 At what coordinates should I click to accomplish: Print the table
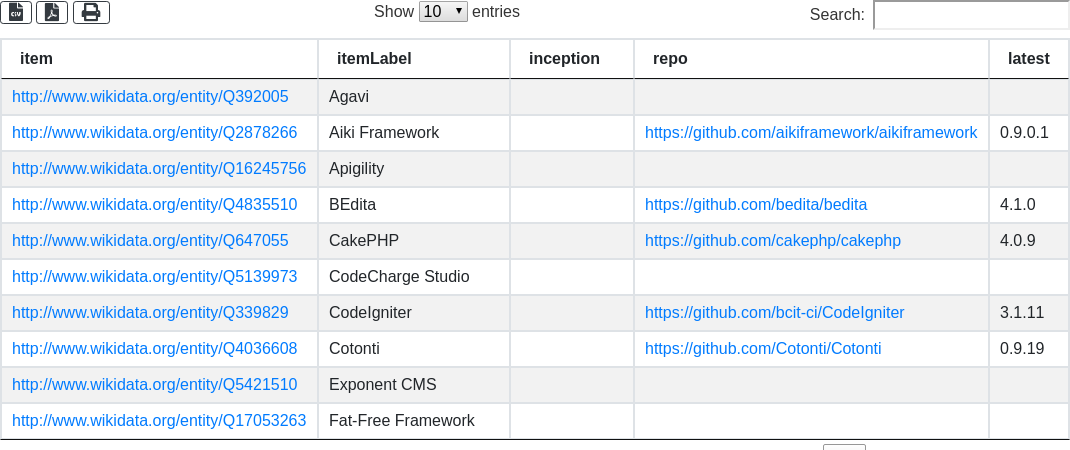91,12
